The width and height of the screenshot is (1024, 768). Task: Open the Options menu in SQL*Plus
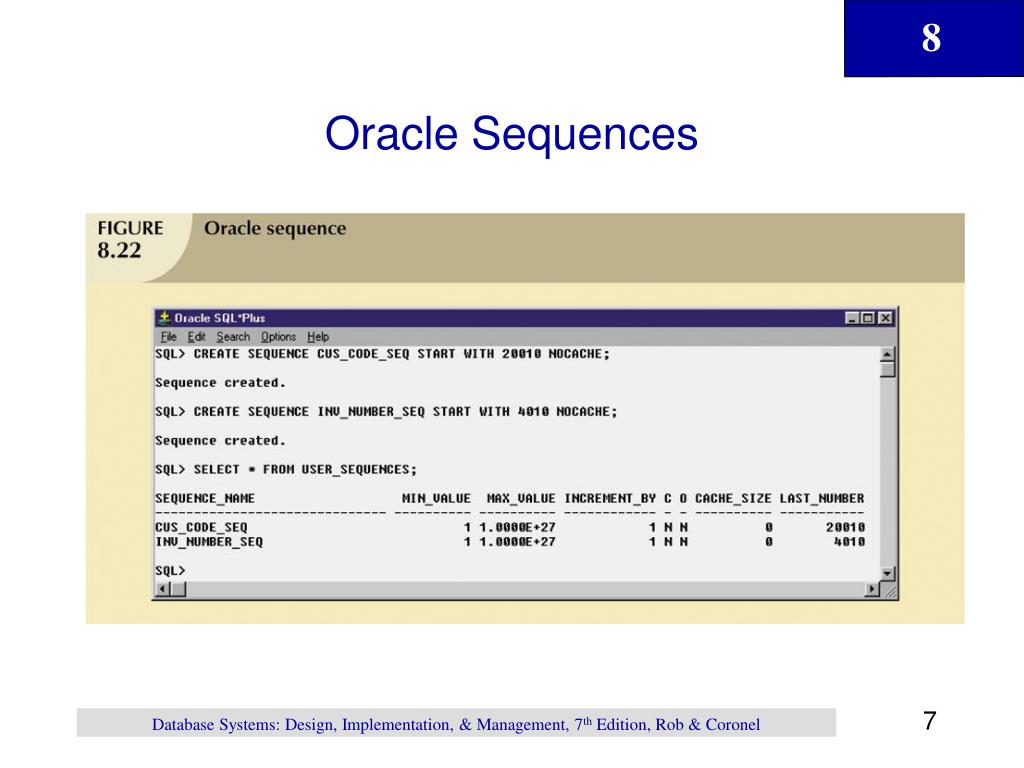(278, 337)
